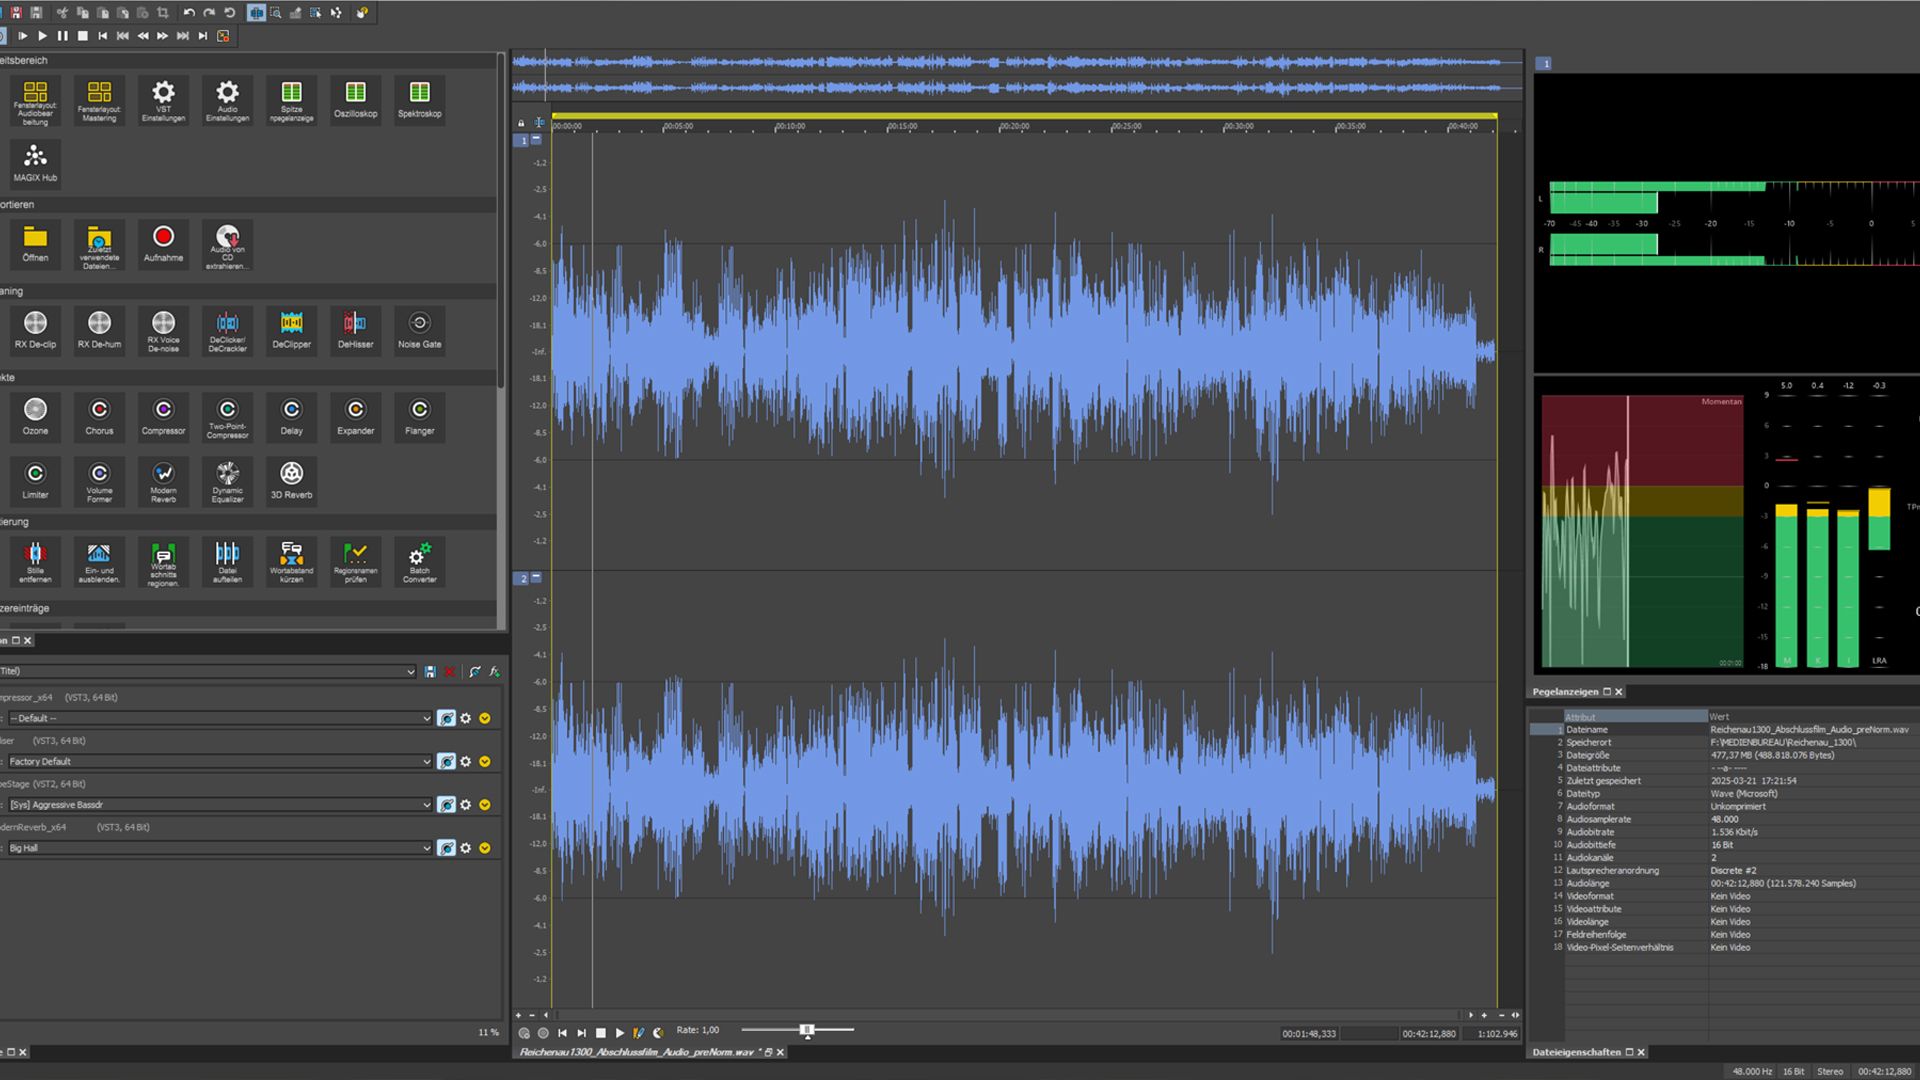Select the Noise Gate cleaning tool
Viewport: 1920px width, 1080px height.
click(419, 330)
